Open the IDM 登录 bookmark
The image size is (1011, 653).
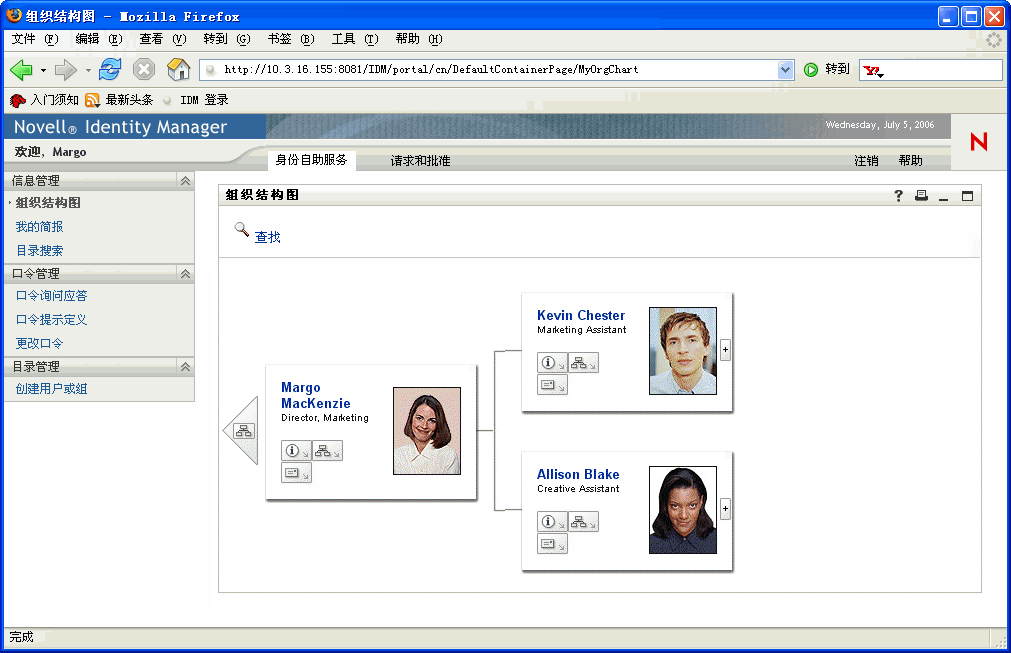tap(196, 100)
